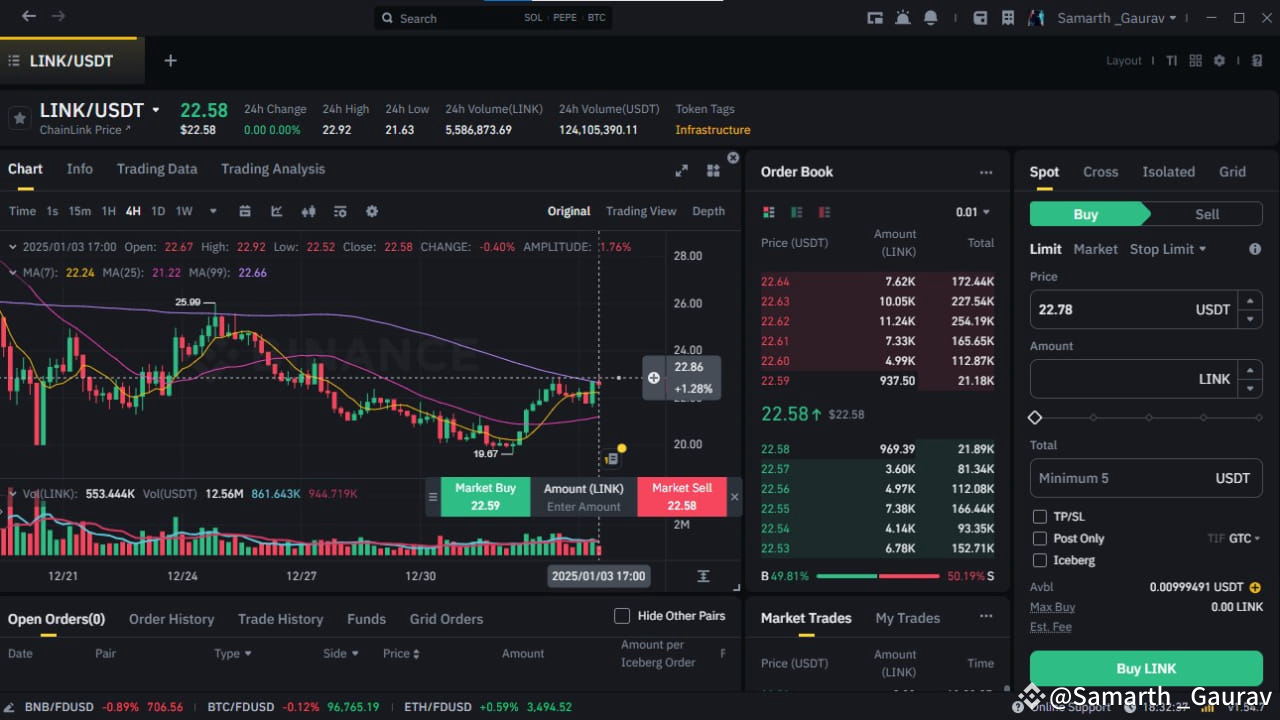This screenshot has height=720, width=1280.
Task: Click the magnifier icon in Search
Action: pos(388,18)
